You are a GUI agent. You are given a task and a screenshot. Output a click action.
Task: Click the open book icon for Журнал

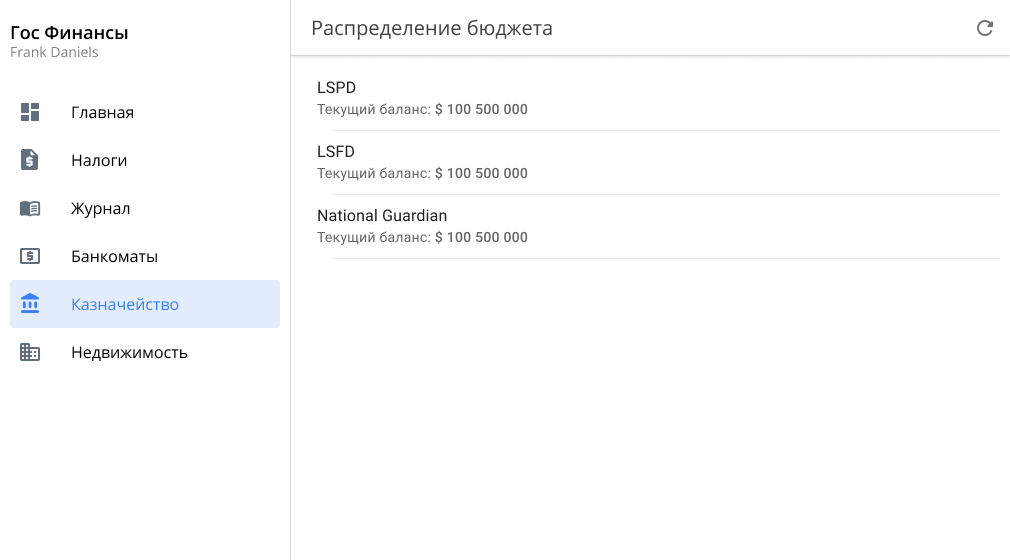coord(30,208)
